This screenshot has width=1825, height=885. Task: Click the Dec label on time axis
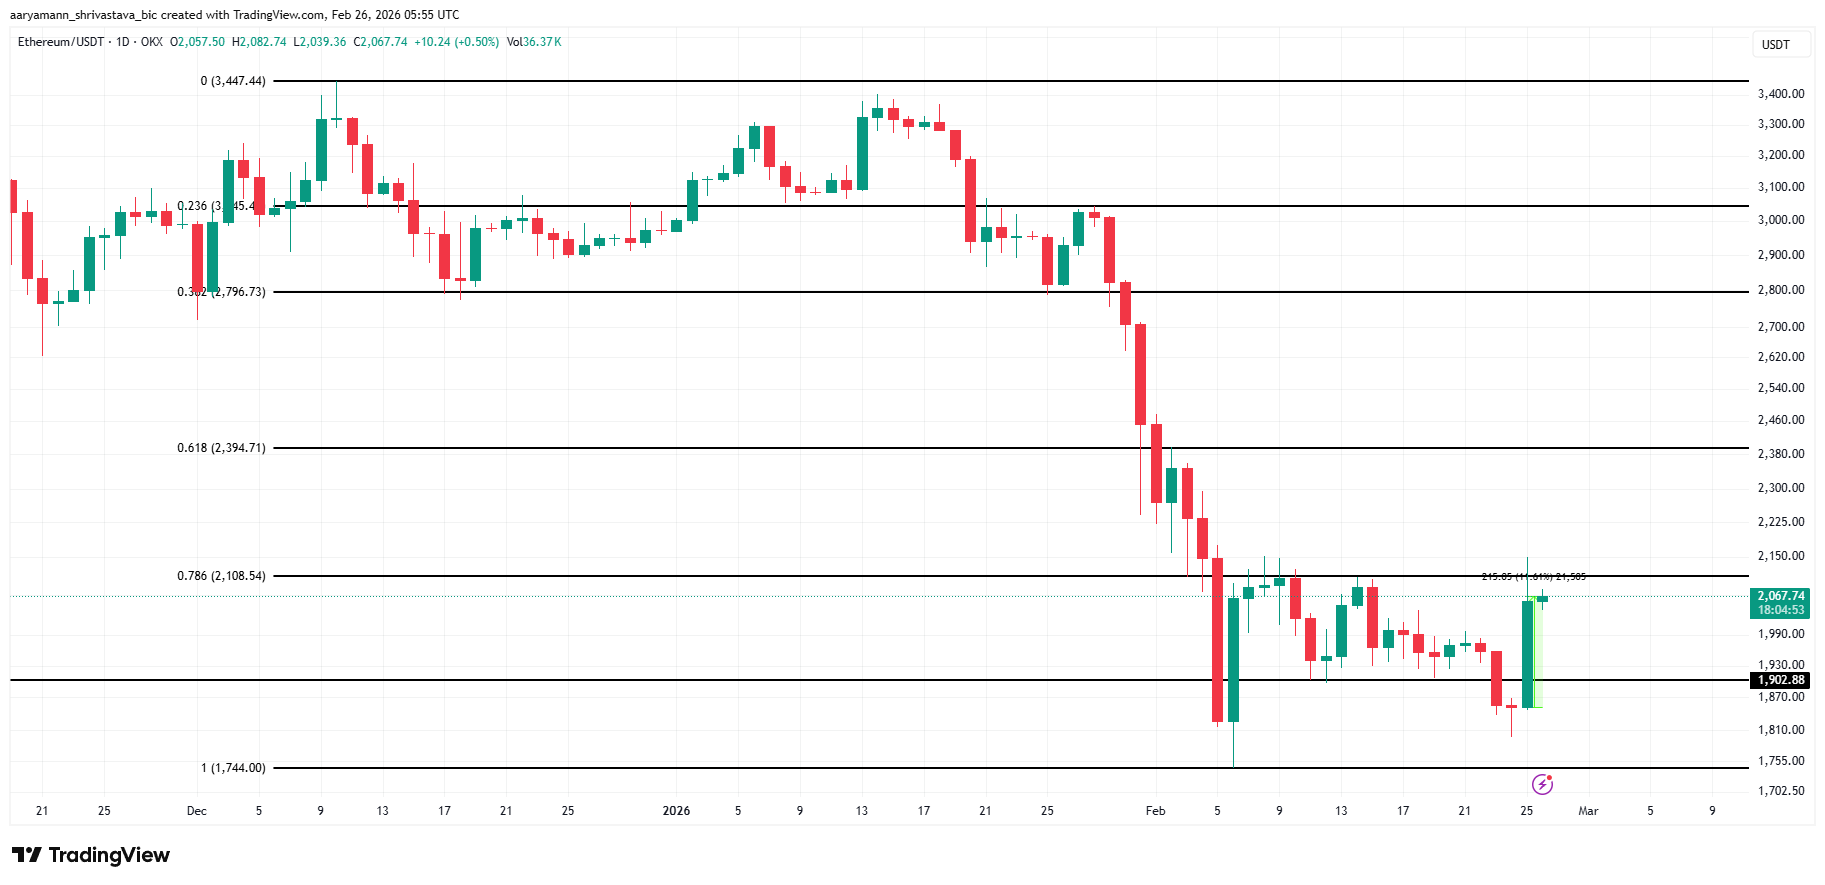197,811
